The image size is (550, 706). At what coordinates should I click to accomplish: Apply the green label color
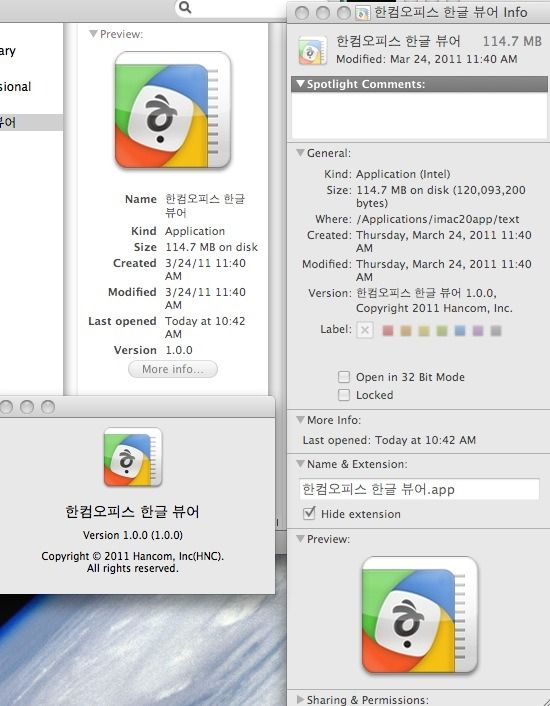[442, 331]
